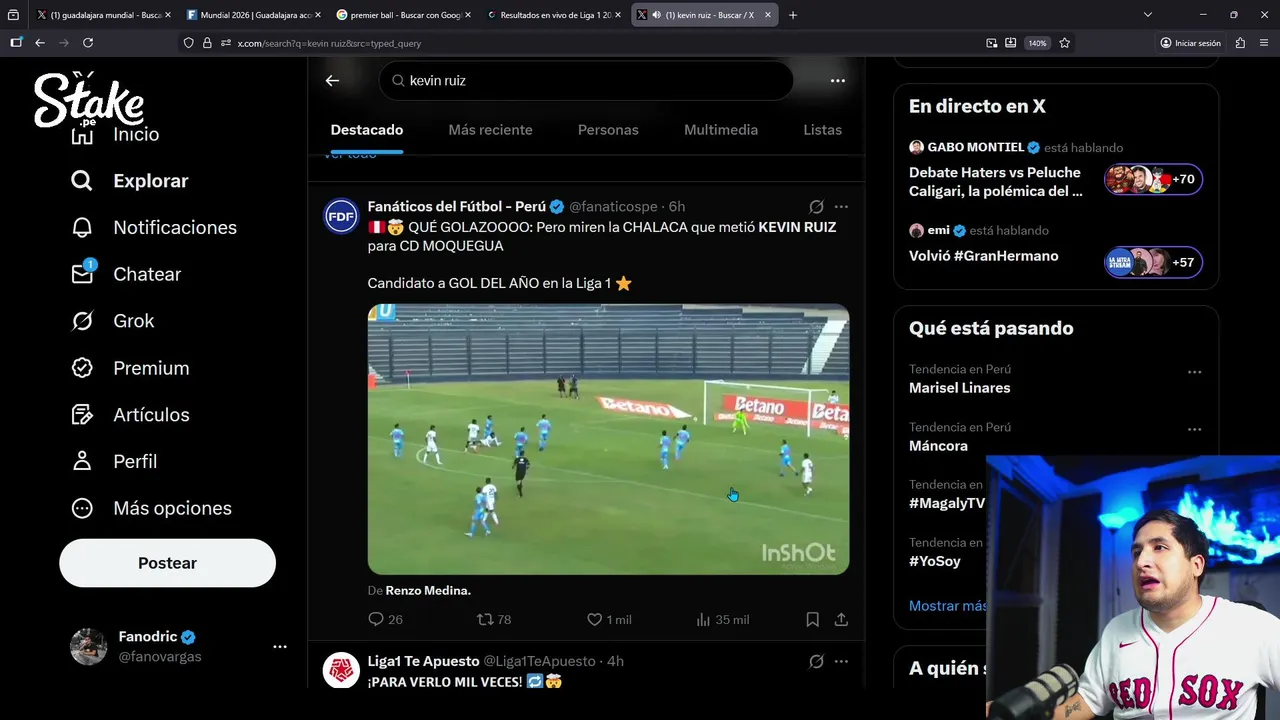Click the back arrow beside search box
The width and height of the screenshot is (1280, 720).
pos(332,81)
